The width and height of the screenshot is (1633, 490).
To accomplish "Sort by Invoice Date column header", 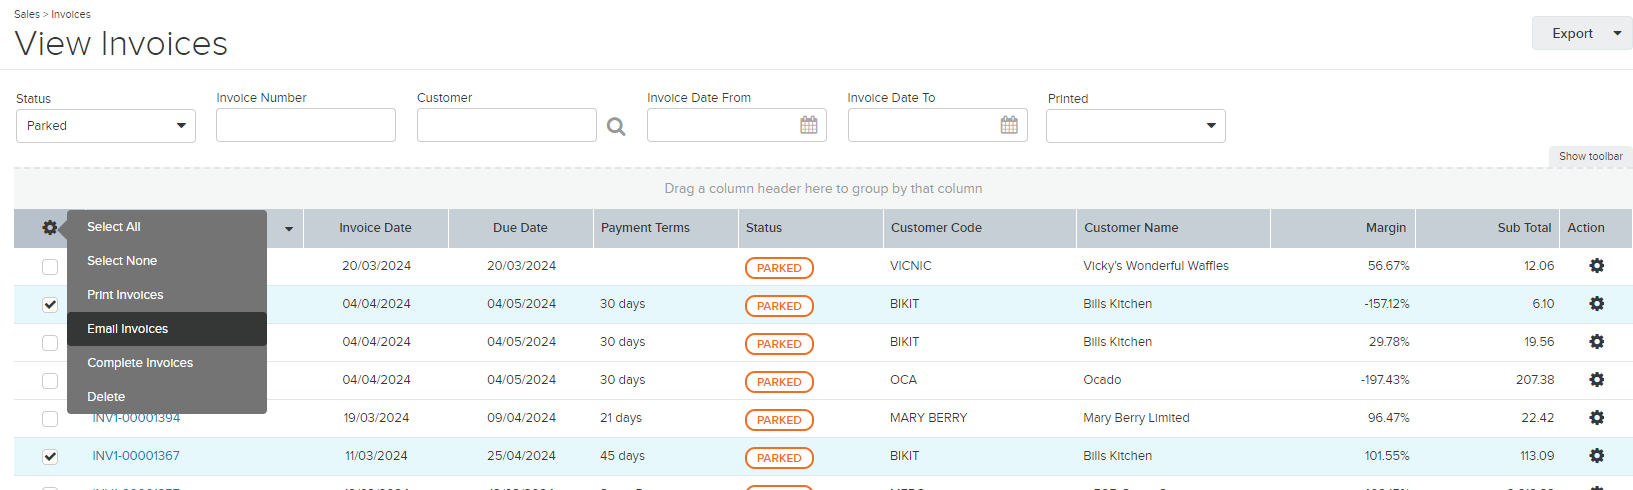I will point(375,228).
